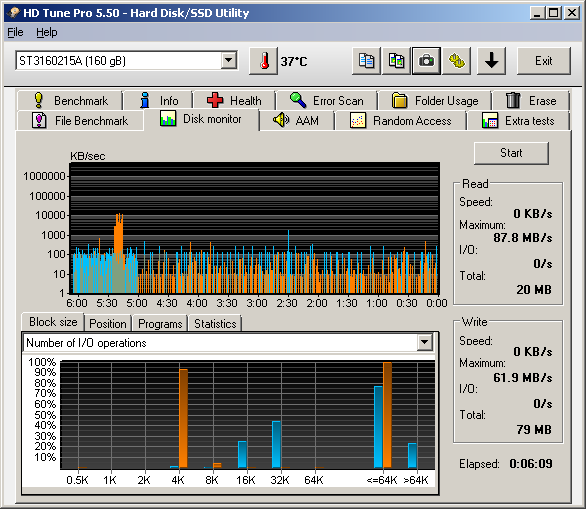Click the tall orange 4K block size bar
The image size is (586, 509).
point(183,418)
